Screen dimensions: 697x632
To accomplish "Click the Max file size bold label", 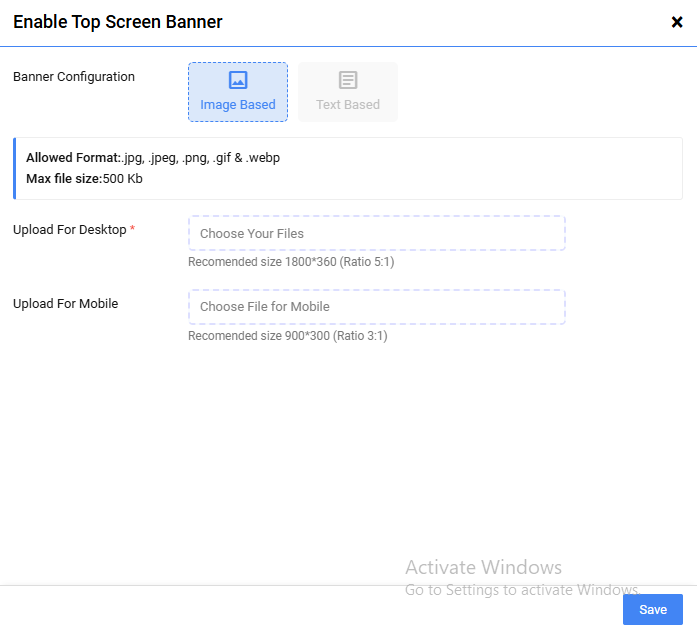I will point(64,178).
